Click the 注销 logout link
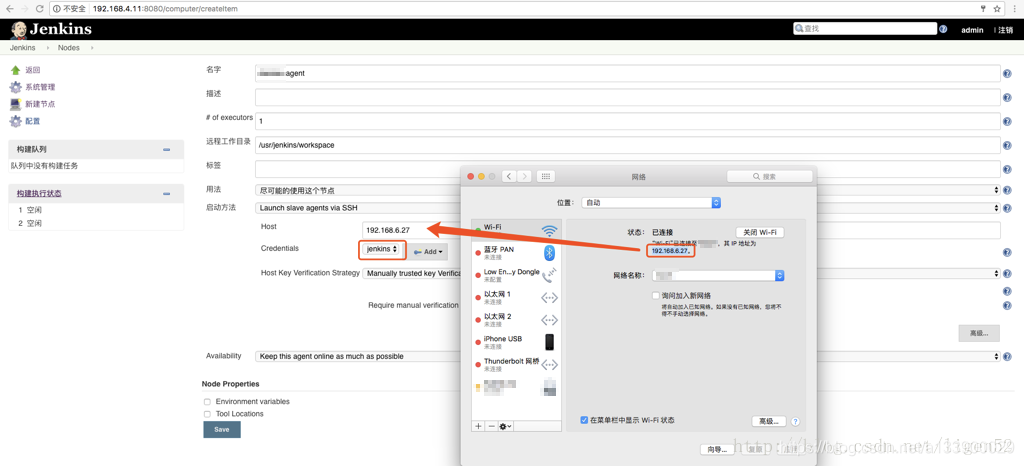 1006,30
